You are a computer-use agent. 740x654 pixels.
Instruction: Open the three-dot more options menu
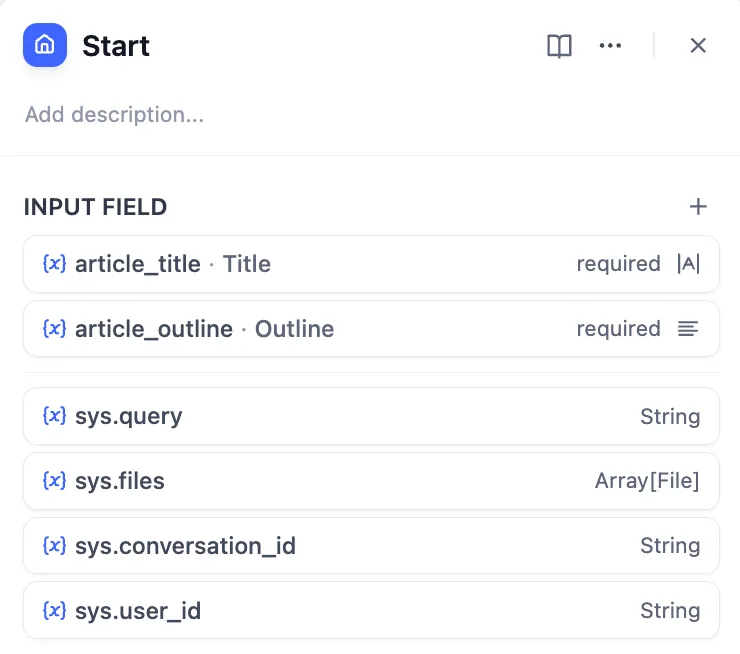pyautogui.click(x=610, y=46)
